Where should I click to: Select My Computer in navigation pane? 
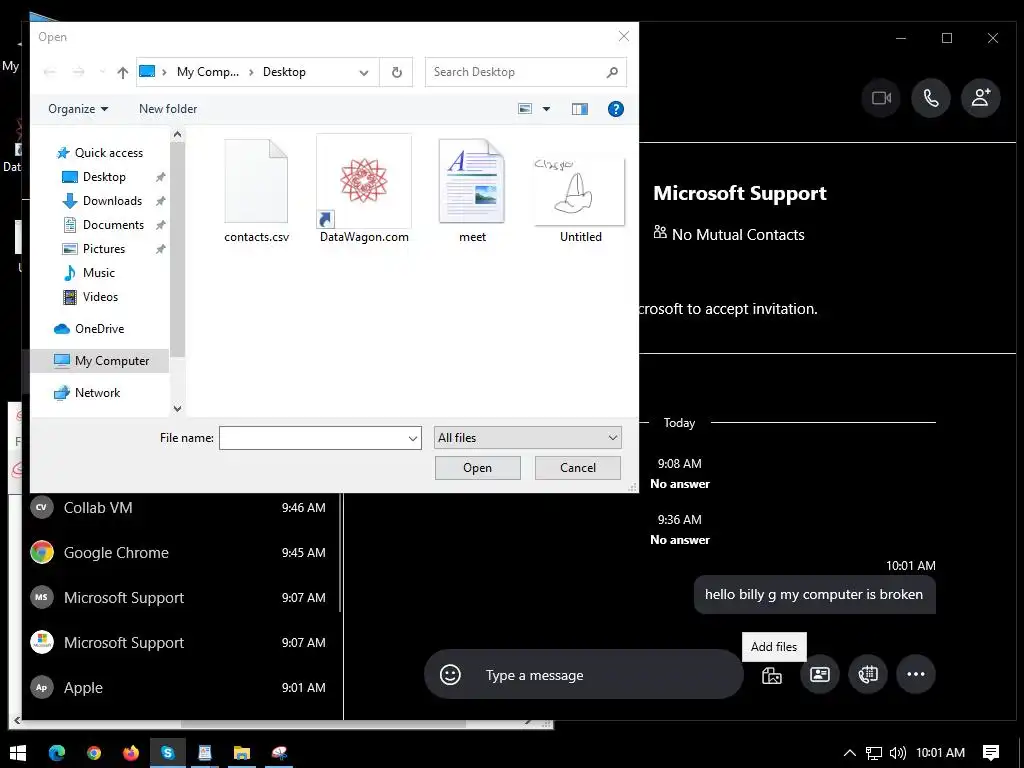click(x=100, y=360)
